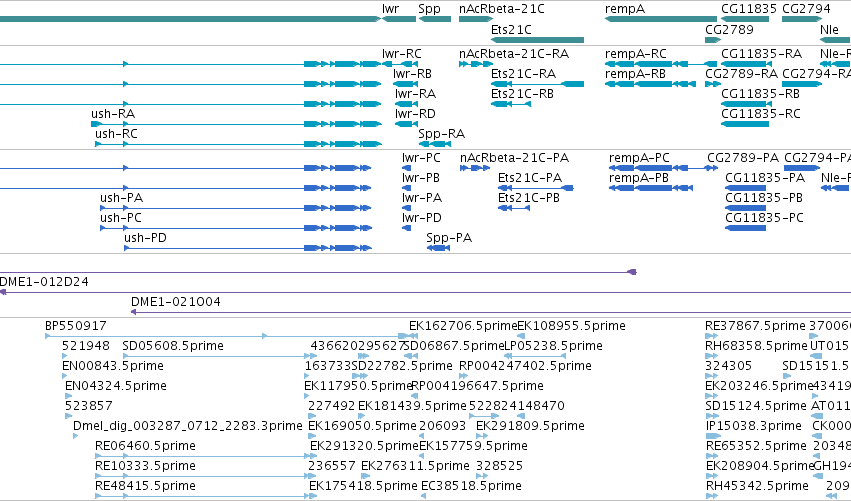Click the rempA gene name

[x=625, y=9]
